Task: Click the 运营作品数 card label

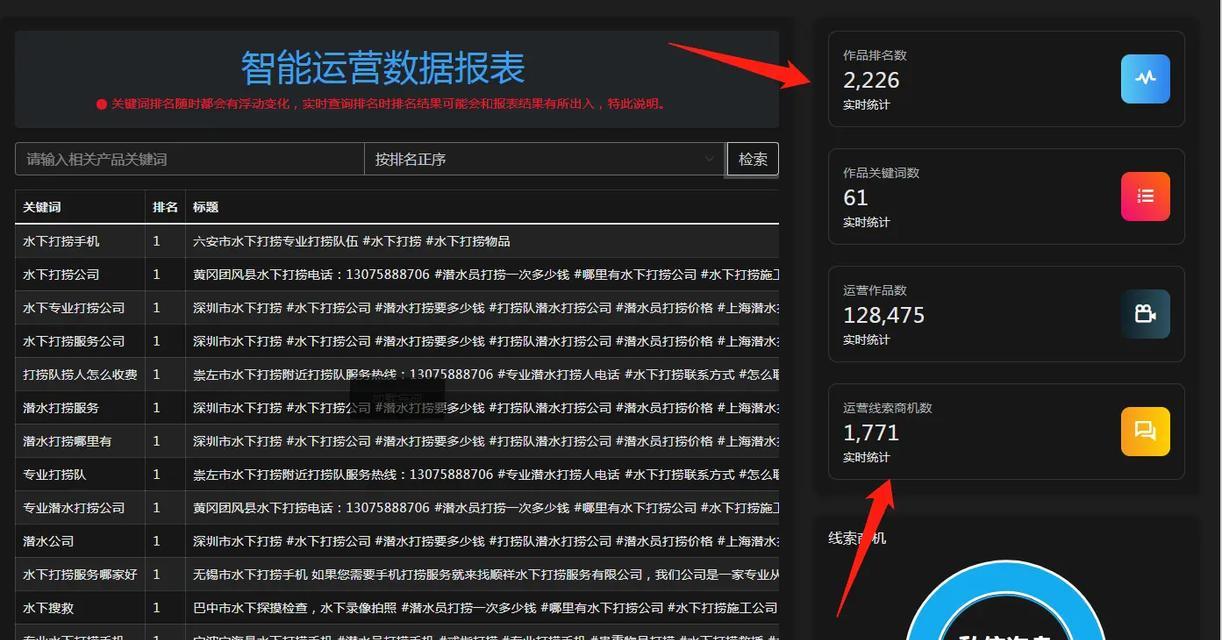Action: click(875, 291)
